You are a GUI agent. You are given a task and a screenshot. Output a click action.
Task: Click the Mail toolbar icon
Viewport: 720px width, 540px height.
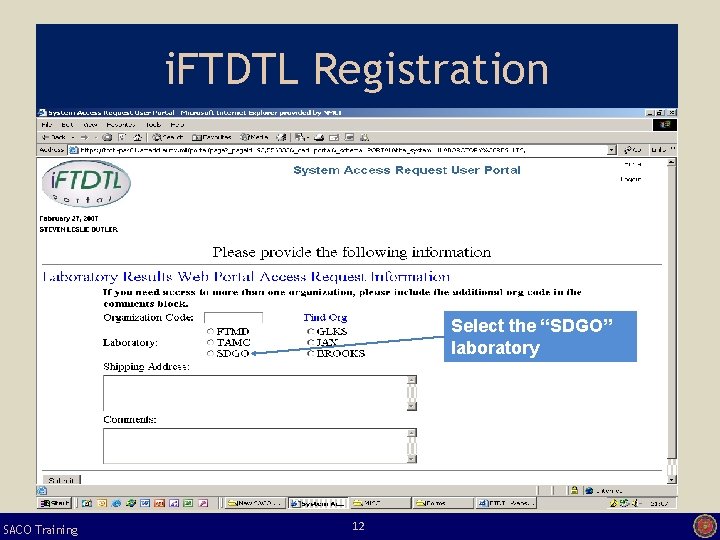[x=301, y=137]
